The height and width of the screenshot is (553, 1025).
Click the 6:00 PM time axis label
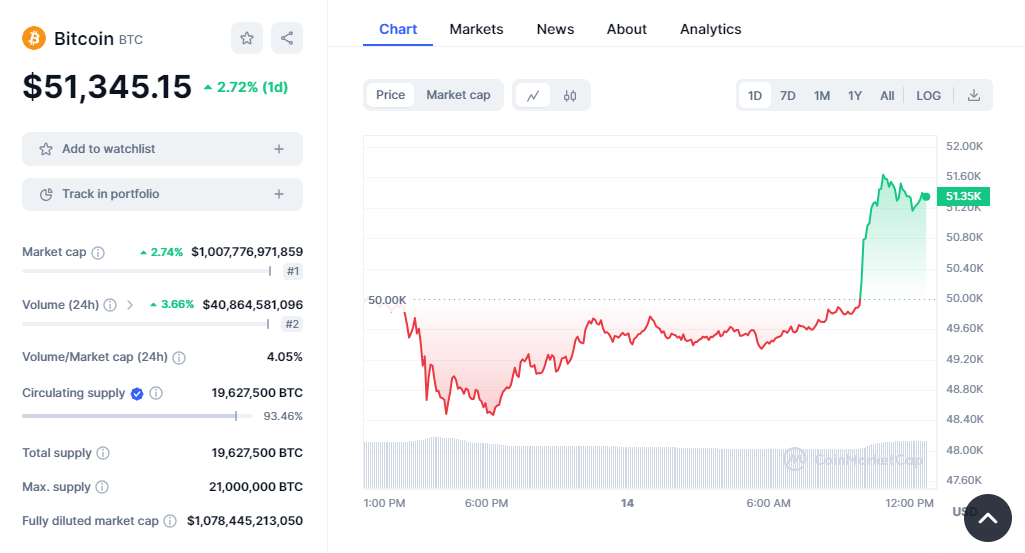pos(486,503)
